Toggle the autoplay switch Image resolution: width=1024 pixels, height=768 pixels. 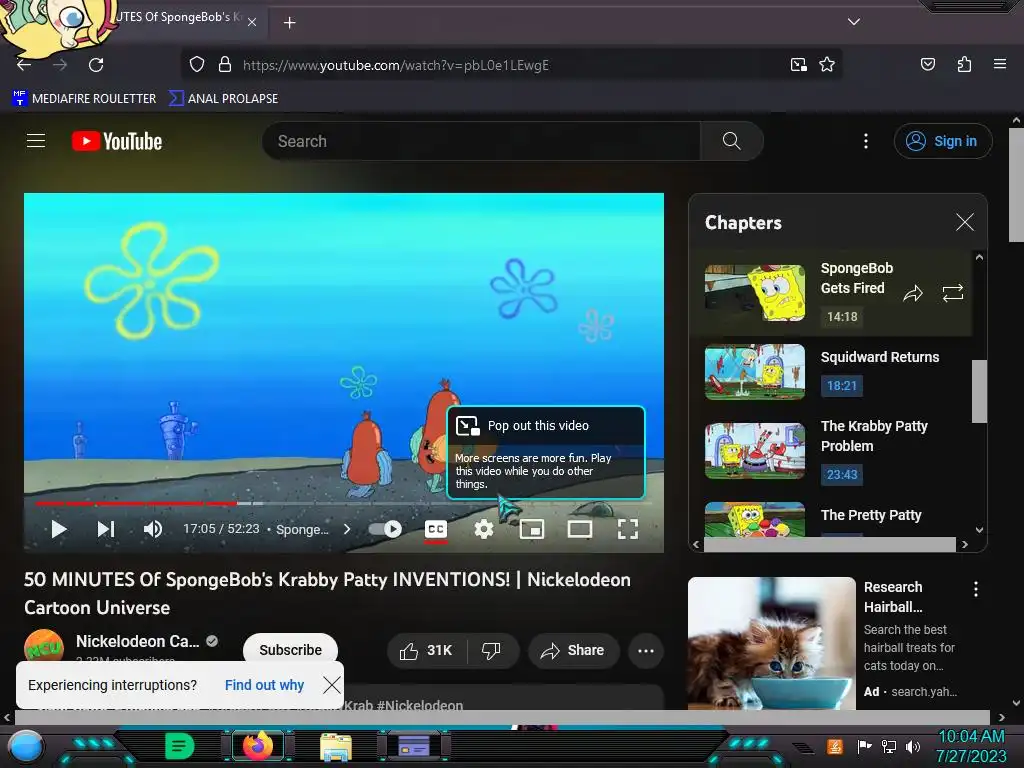point(385,529)
